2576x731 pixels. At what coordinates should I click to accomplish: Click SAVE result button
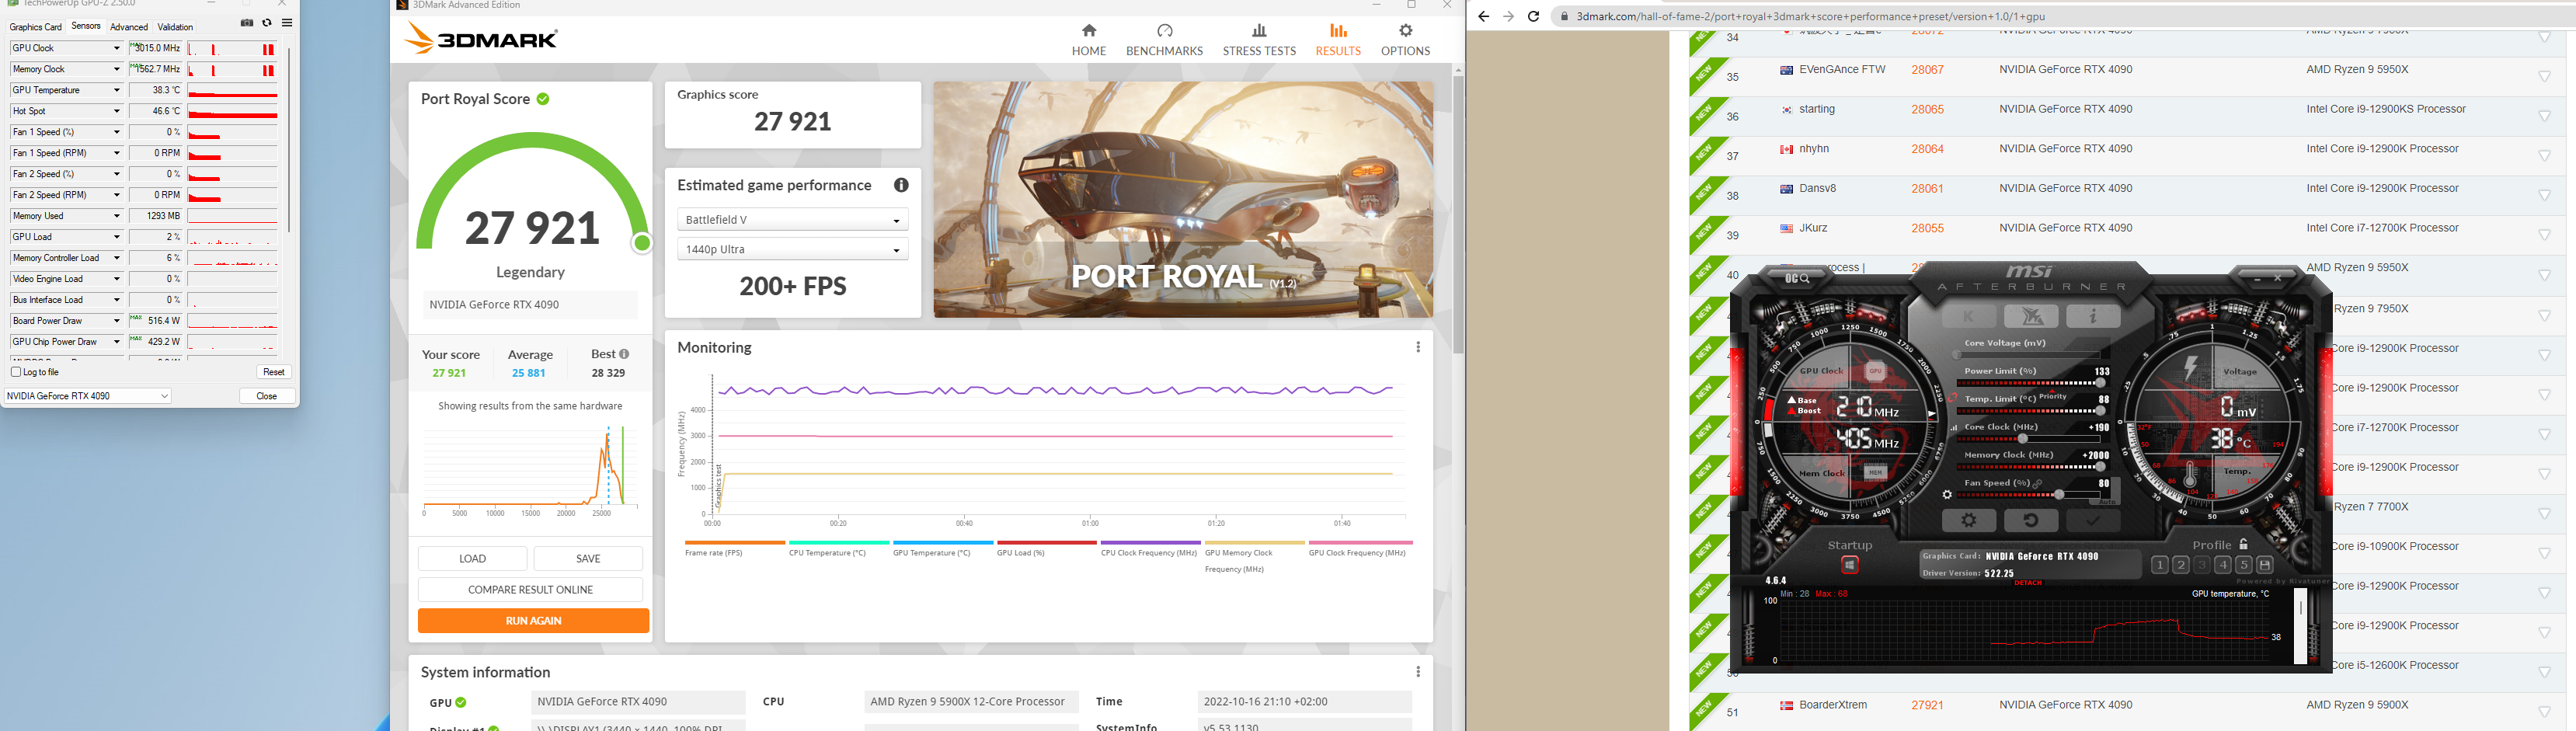(x=588, y=559)
